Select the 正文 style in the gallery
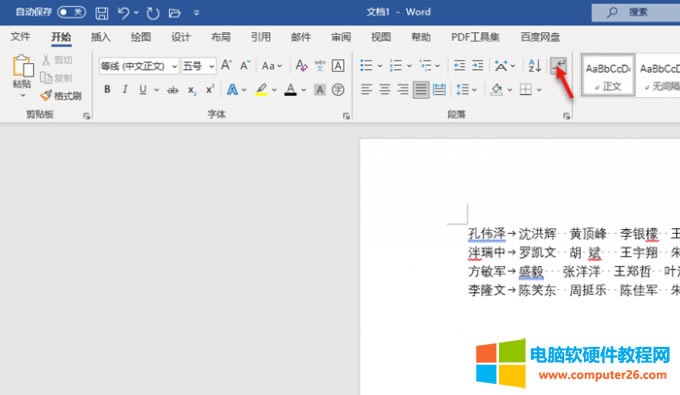680x395 pixels. point(608,75)
